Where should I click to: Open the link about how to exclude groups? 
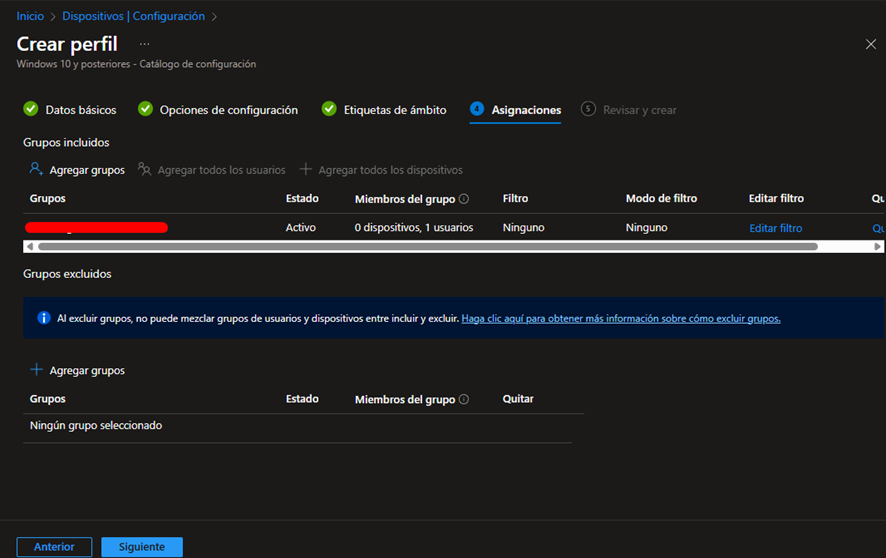[620, 319]
